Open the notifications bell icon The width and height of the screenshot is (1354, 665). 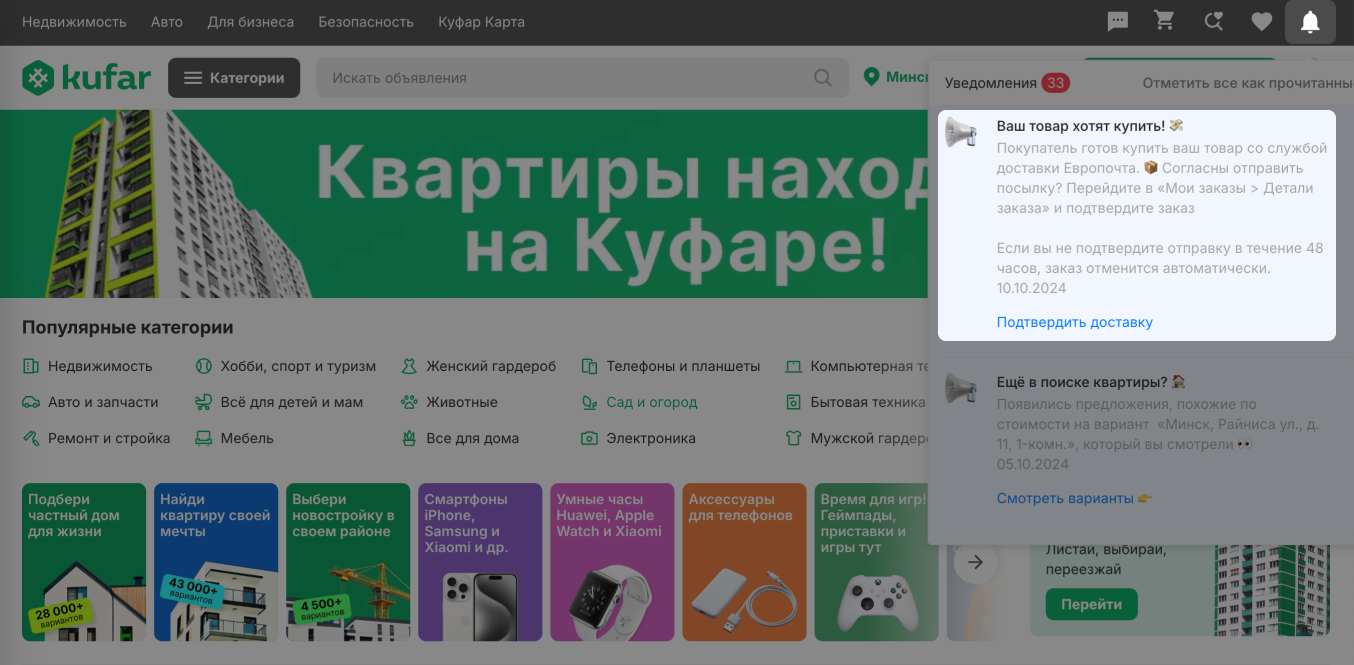[x=1310, y=22]
